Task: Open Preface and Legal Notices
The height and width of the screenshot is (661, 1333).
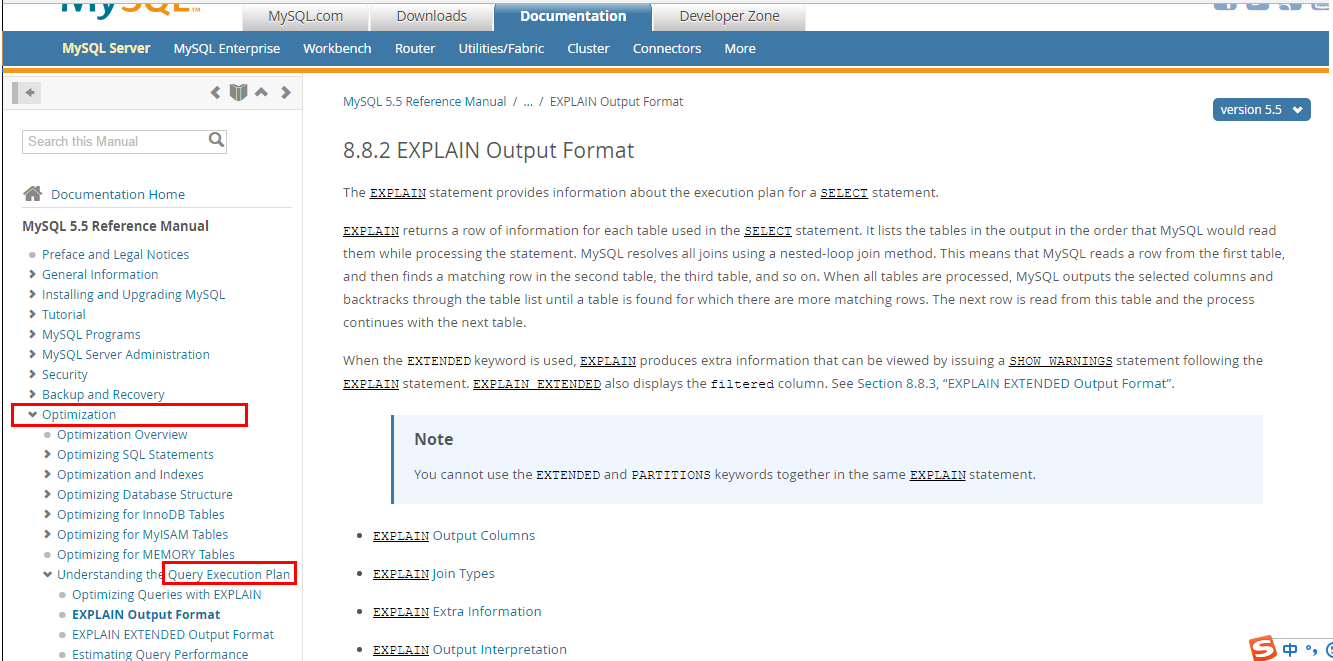Action: [115, 254]
